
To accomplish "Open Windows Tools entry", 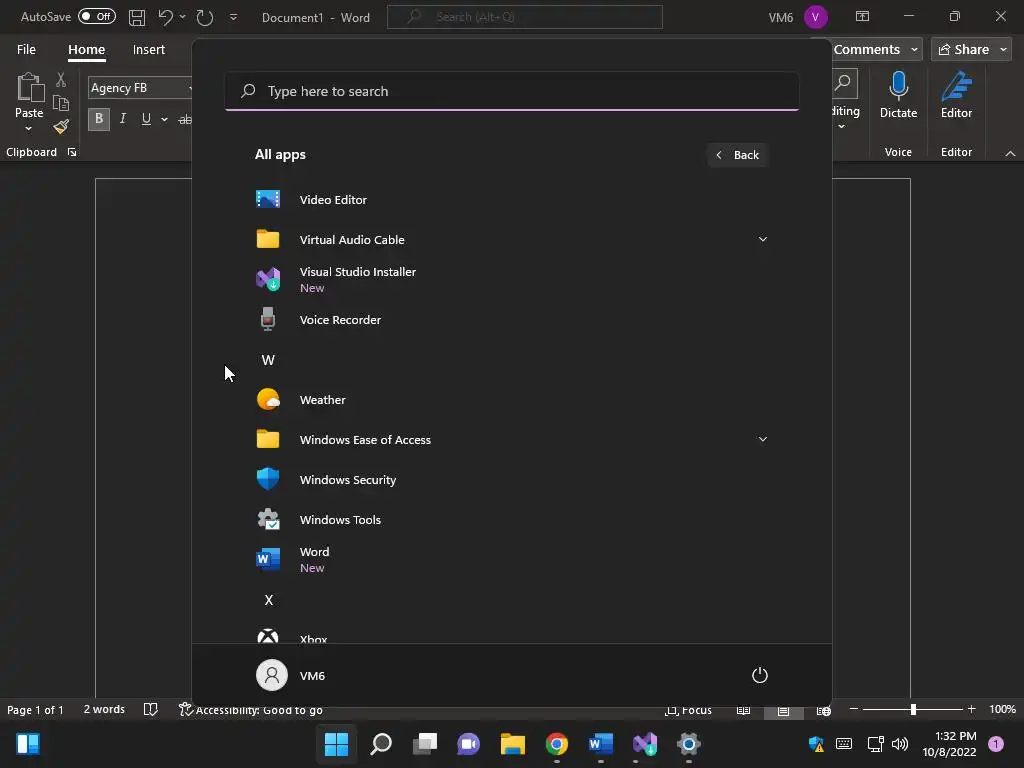I will point(511,520).
